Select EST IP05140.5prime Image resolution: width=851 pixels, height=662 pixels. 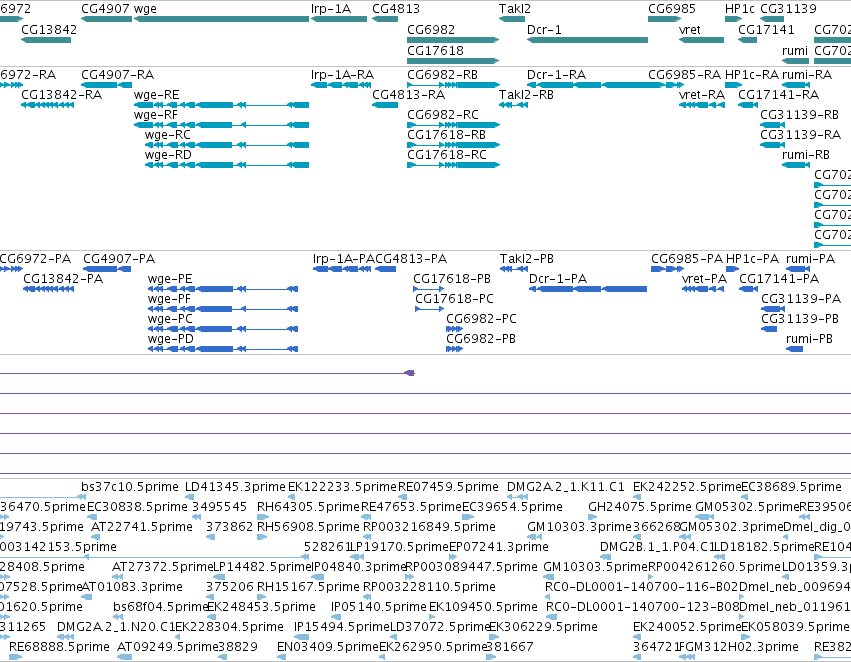point(378,607)
